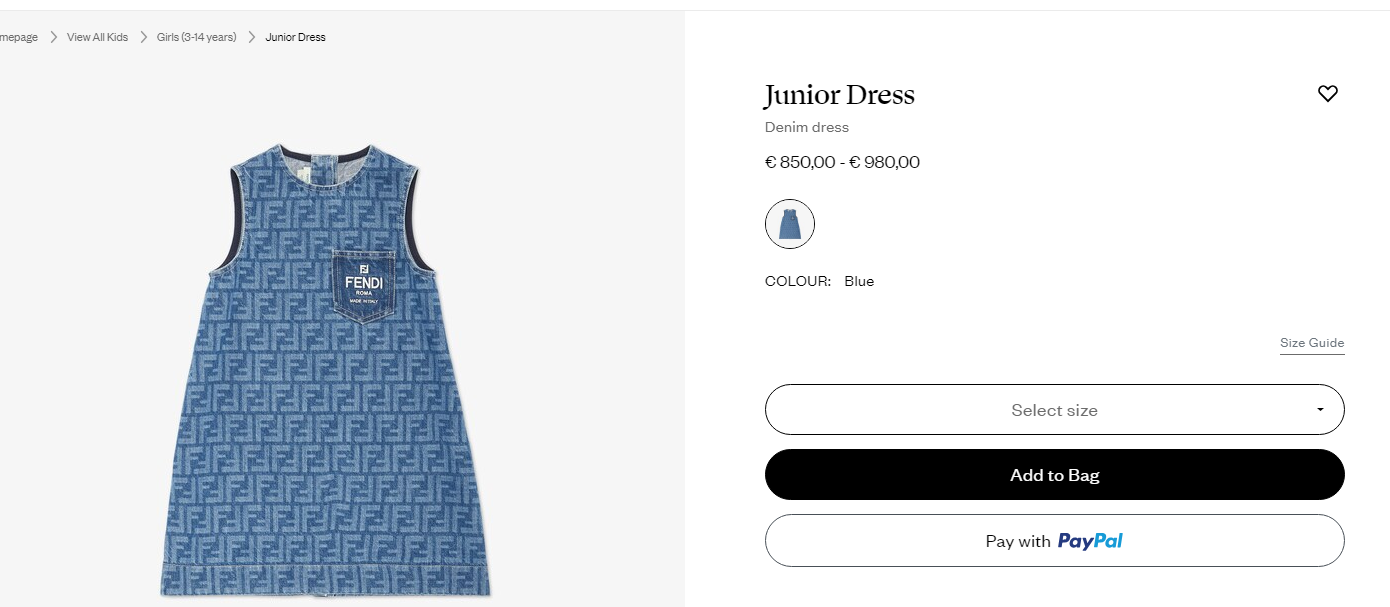The width and height of the screenshot is (1390, 607).
Task: Click chevron separator before Girls (3-14 years)
Action: click(143, 37)
